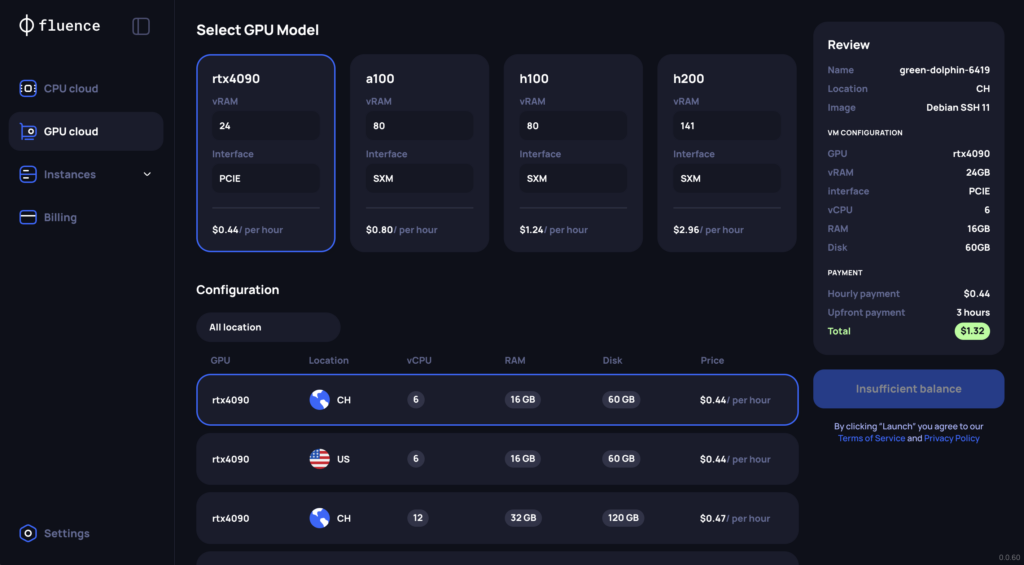The image size is (1024, 565).
Task: Select the h100 GPU model card
Action: (573, 153)
